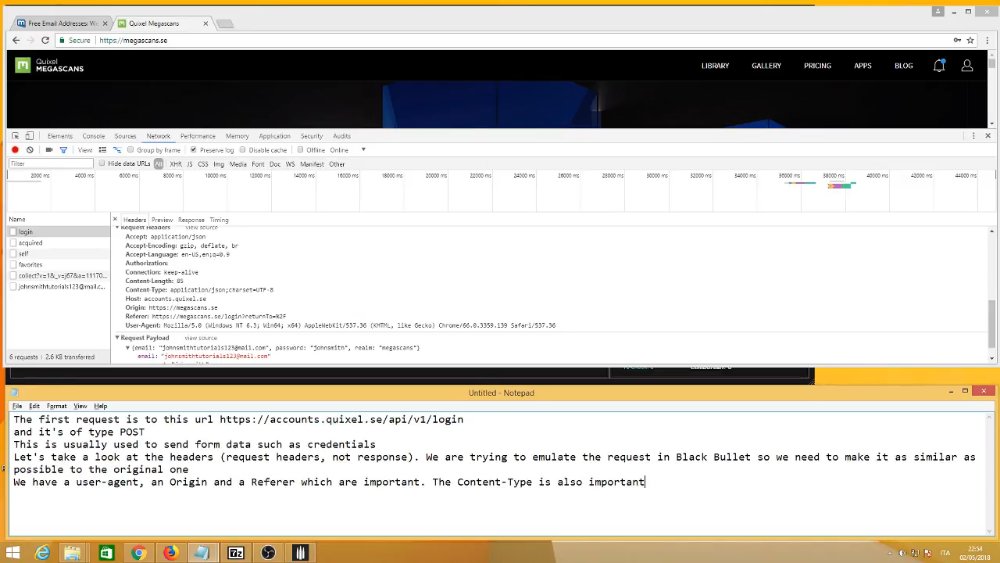This screenshot has height=563, width=1000.
Task: Click the Chrome address bar URL
Action: click(133, 40)
